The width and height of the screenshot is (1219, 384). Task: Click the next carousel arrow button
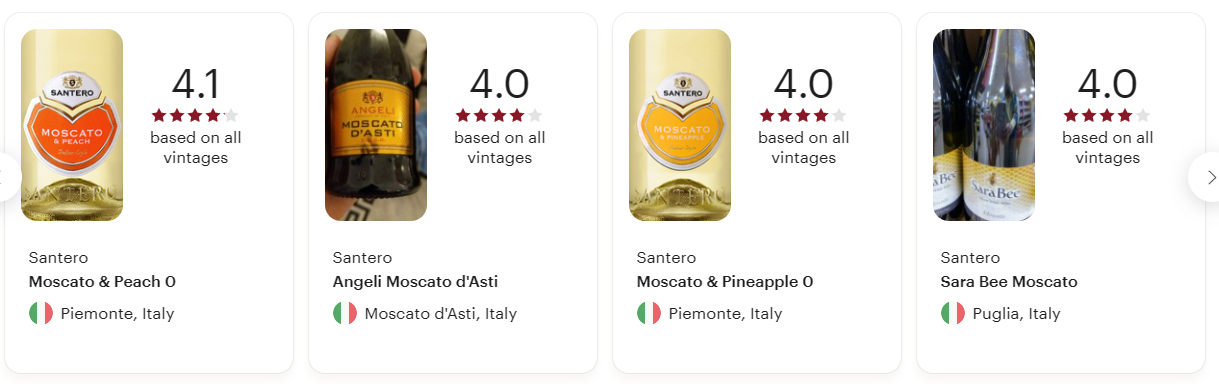(x=1206, y=177)
